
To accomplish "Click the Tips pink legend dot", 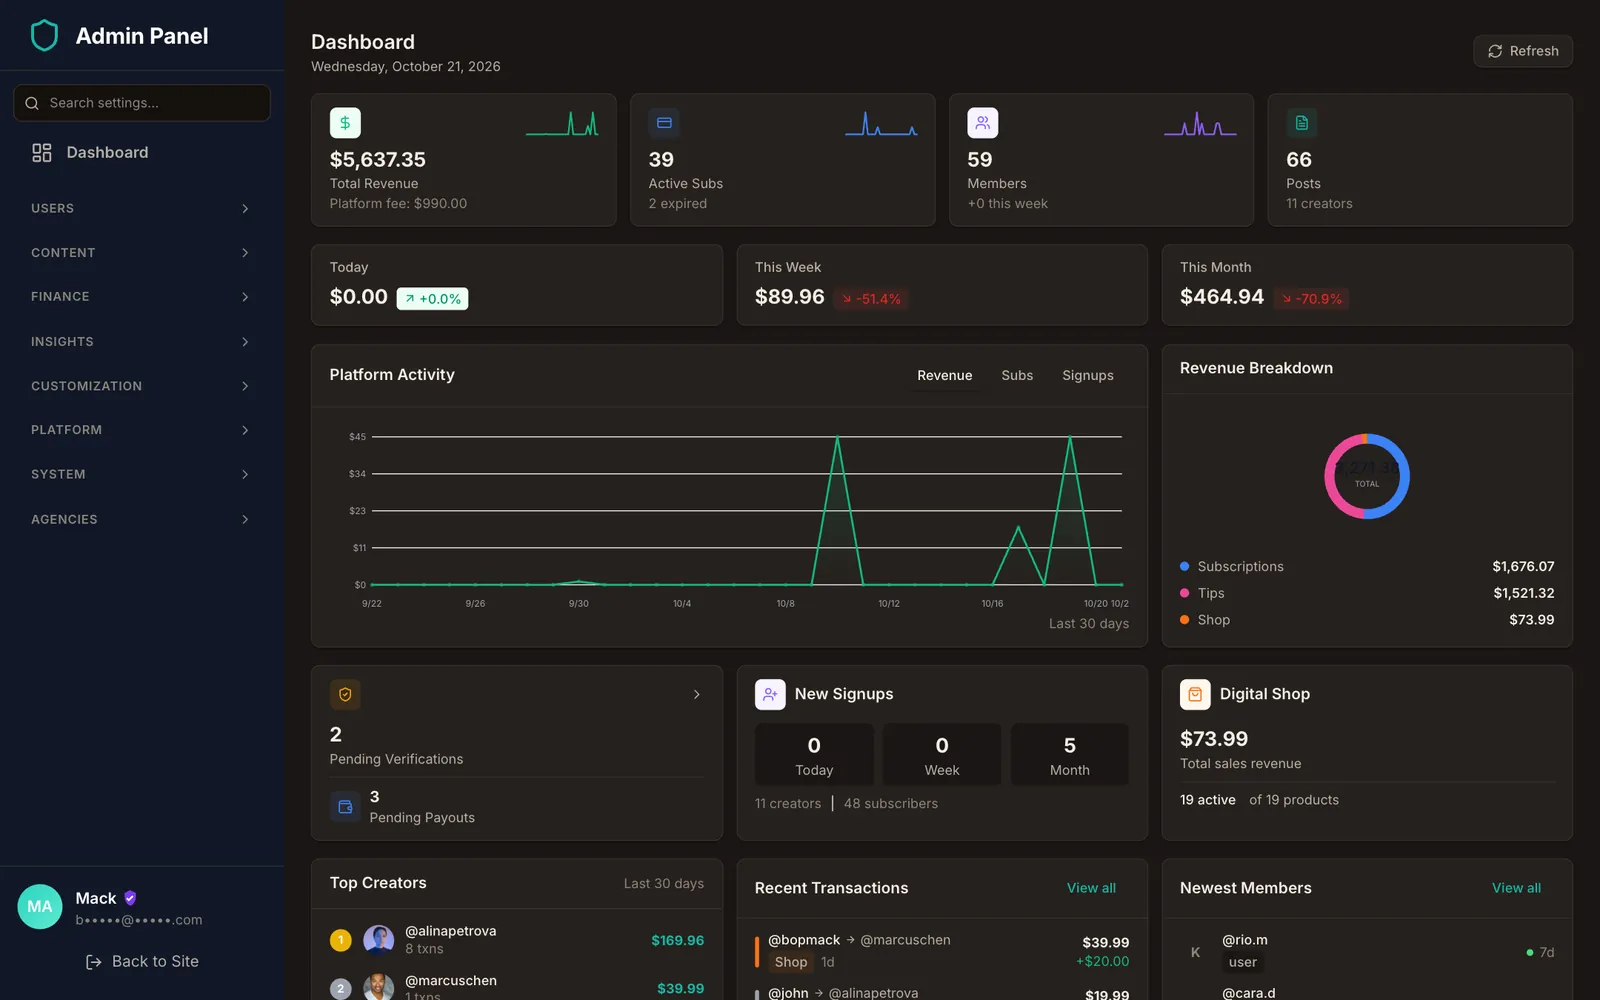I will (1185, 593).
